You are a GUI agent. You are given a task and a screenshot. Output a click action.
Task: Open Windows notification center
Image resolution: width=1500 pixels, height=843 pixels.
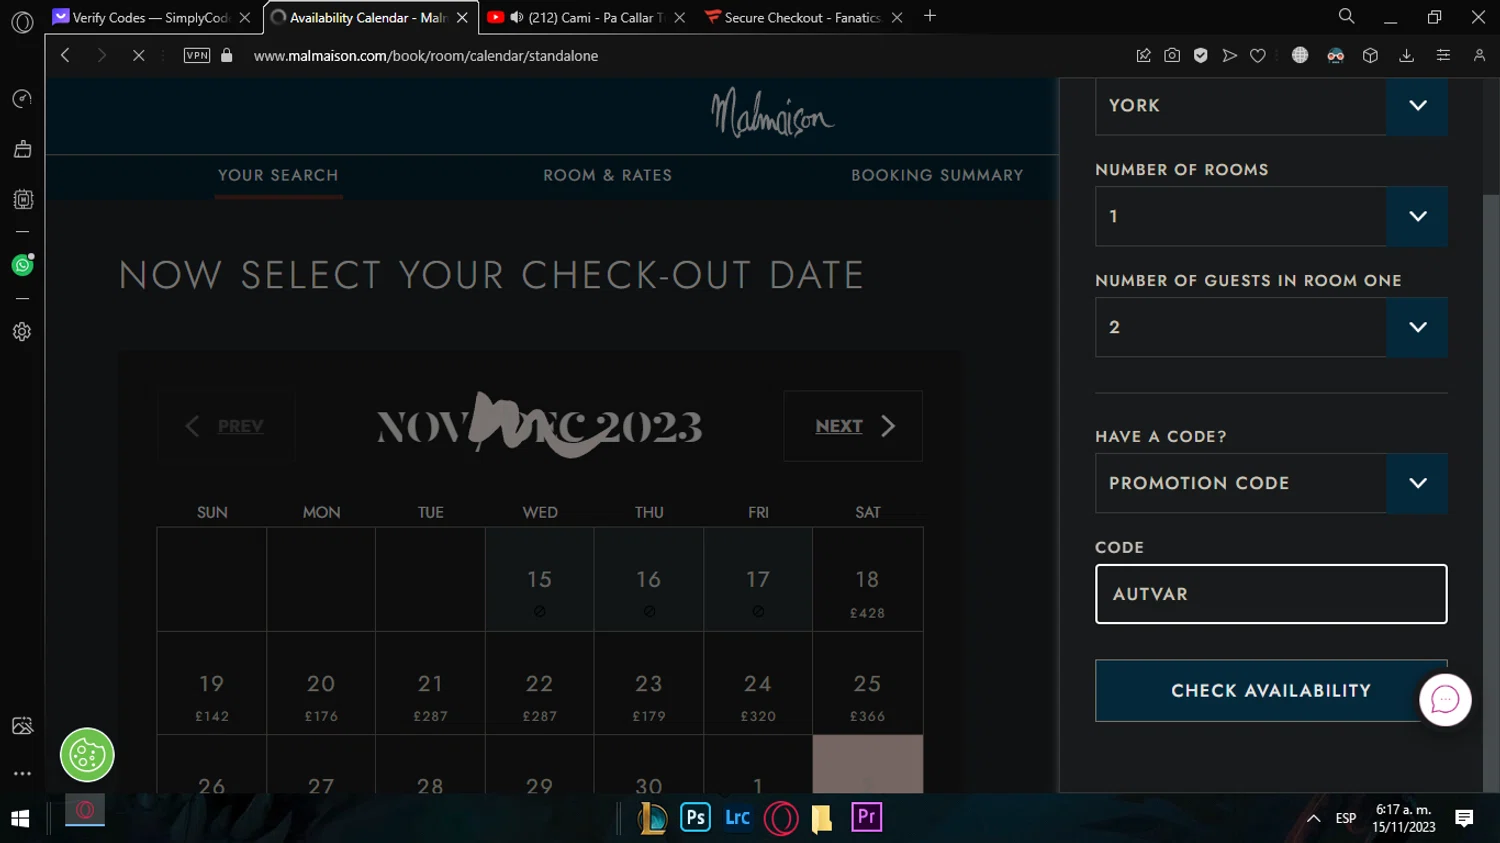click(x=1464, y=818)
